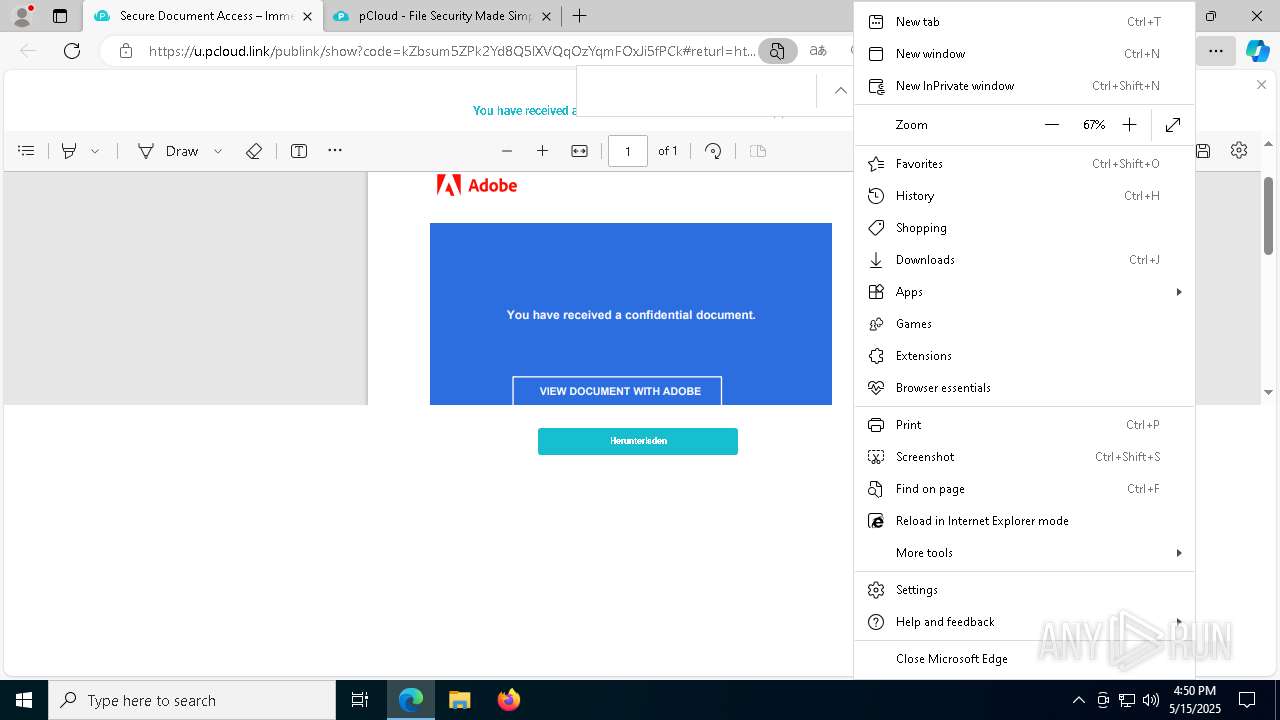Screen dimensions: 1280x720
Task: Open Favorites from the menu
Action: click(x=1025, y=164)
